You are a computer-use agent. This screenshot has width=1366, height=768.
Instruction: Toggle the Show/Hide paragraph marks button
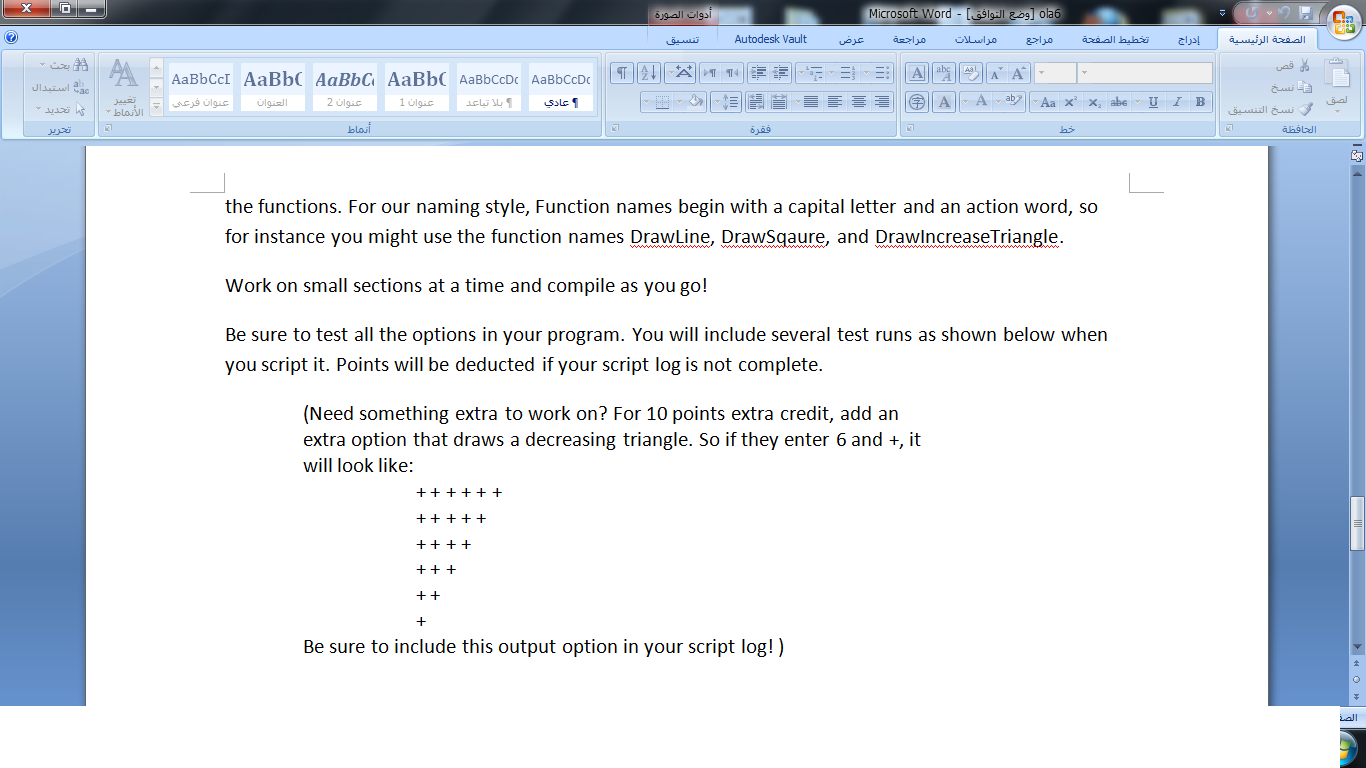point(622,73)
